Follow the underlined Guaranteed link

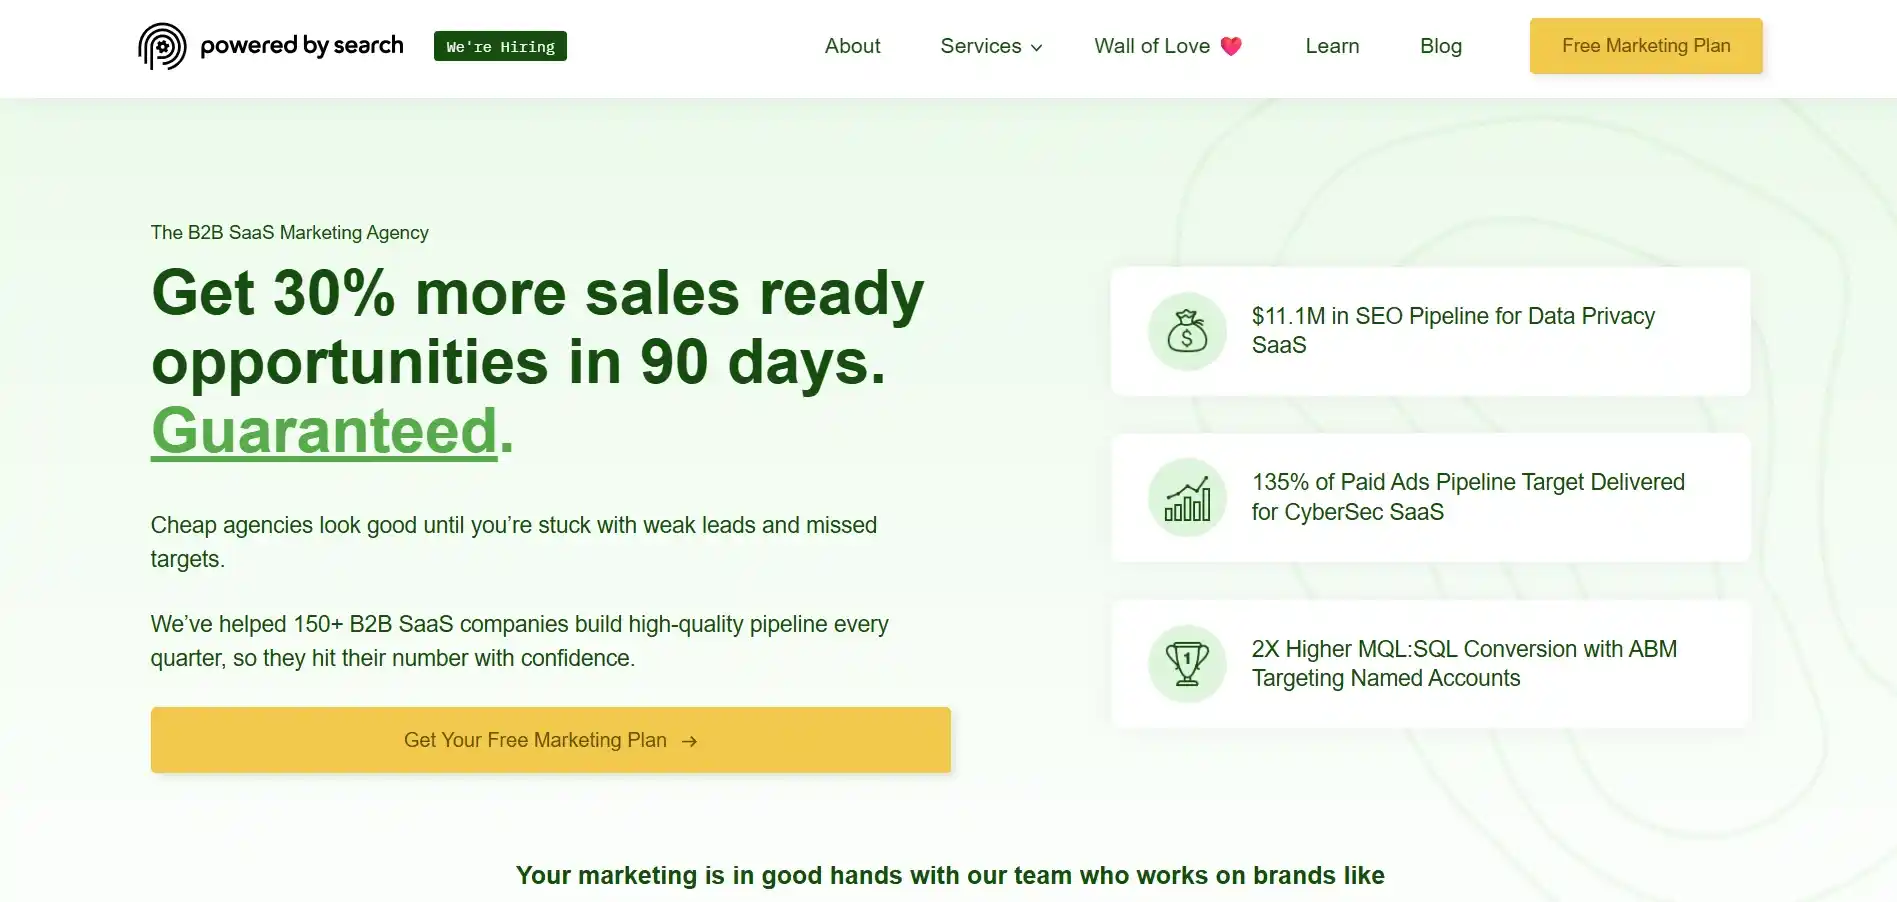pos(324,431)
